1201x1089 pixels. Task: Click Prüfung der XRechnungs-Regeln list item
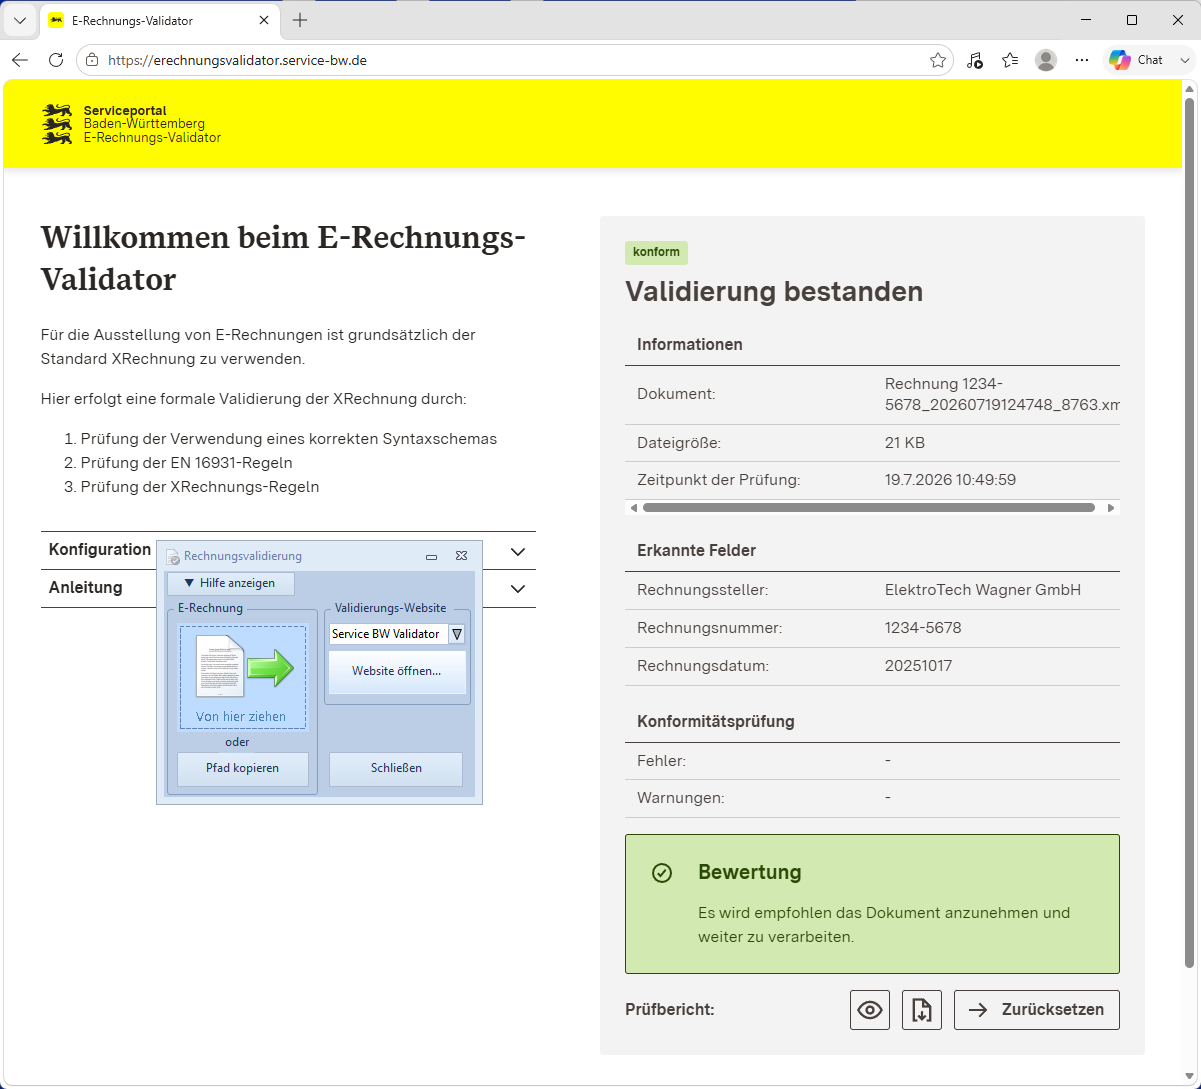200,487
